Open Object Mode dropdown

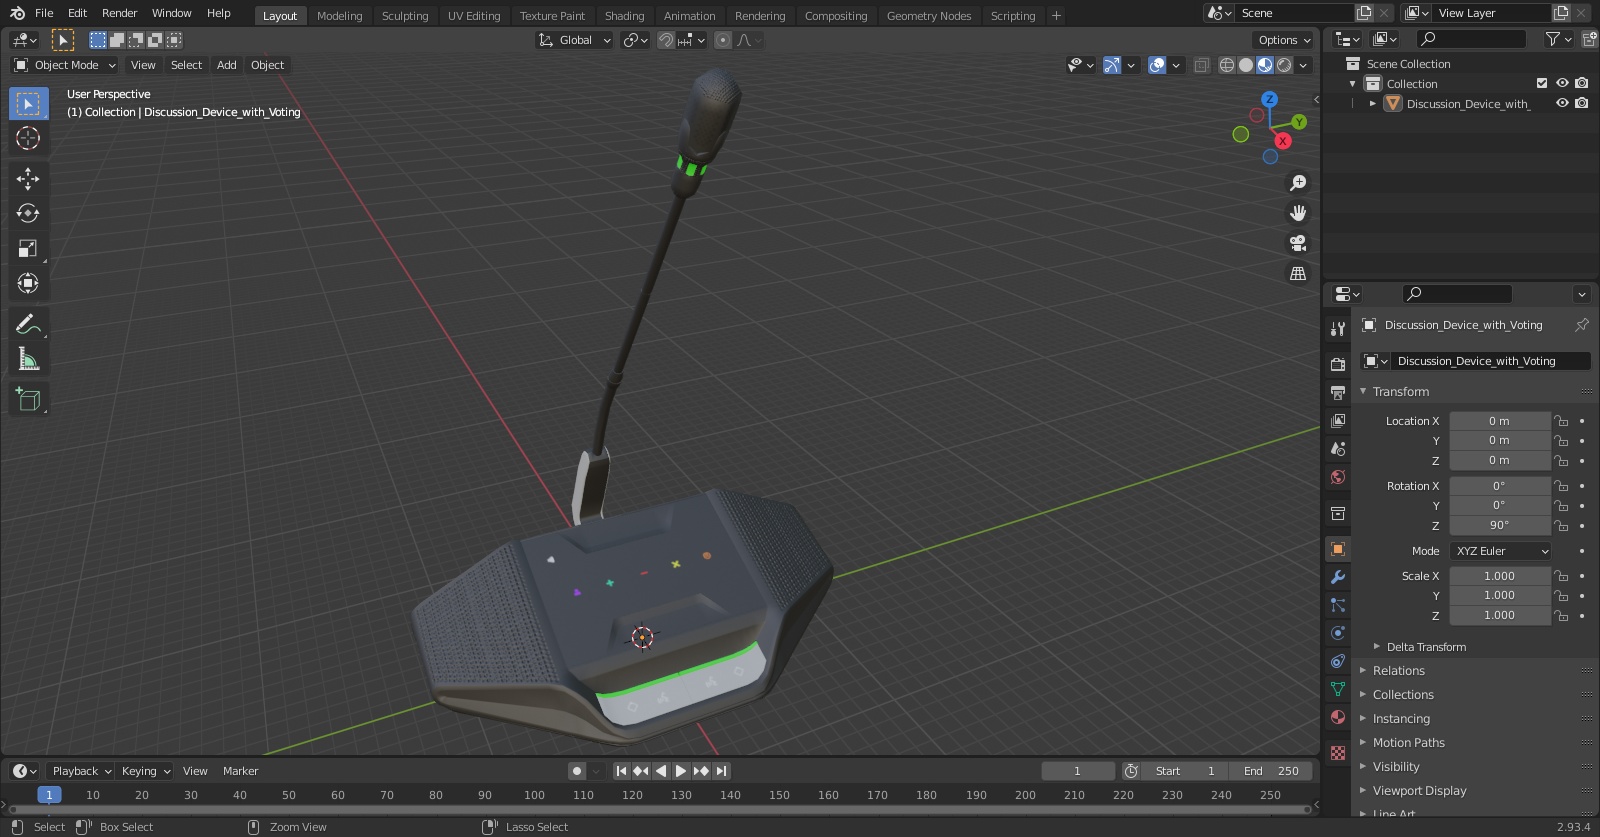[65, 65]
